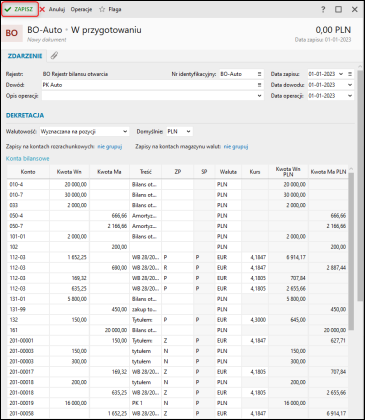Click the 680,00 Kwota Ma cell
The image size is (365, 420).
tap(109, 268)
